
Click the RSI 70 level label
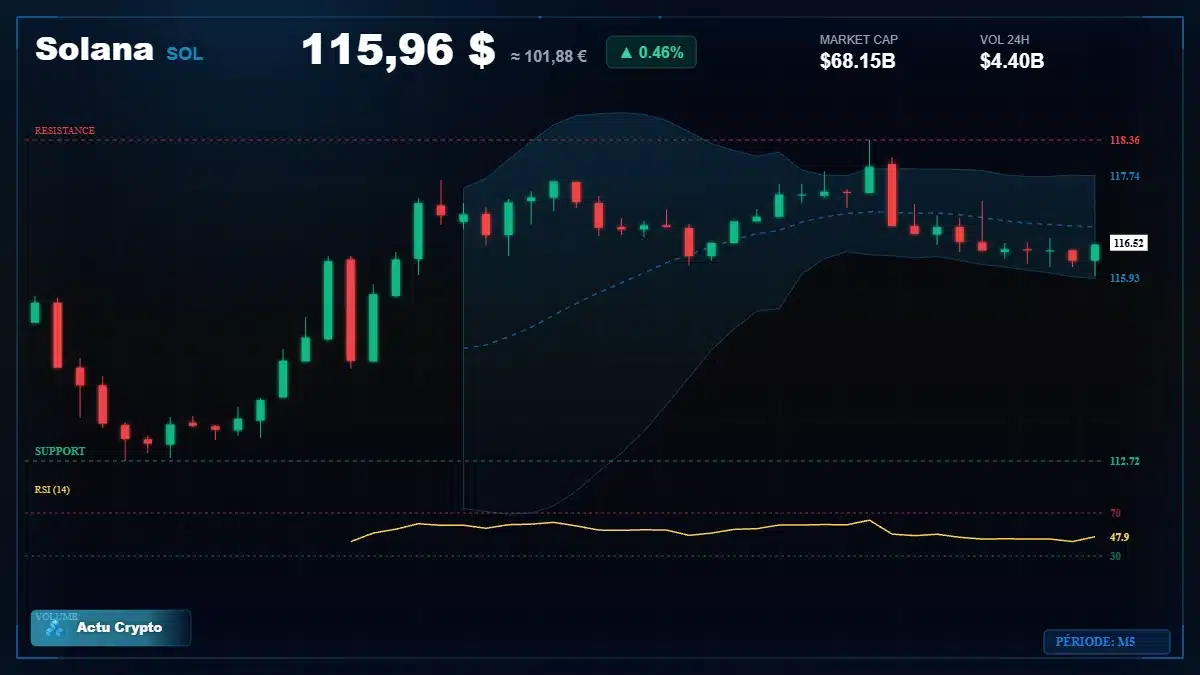1115,513
